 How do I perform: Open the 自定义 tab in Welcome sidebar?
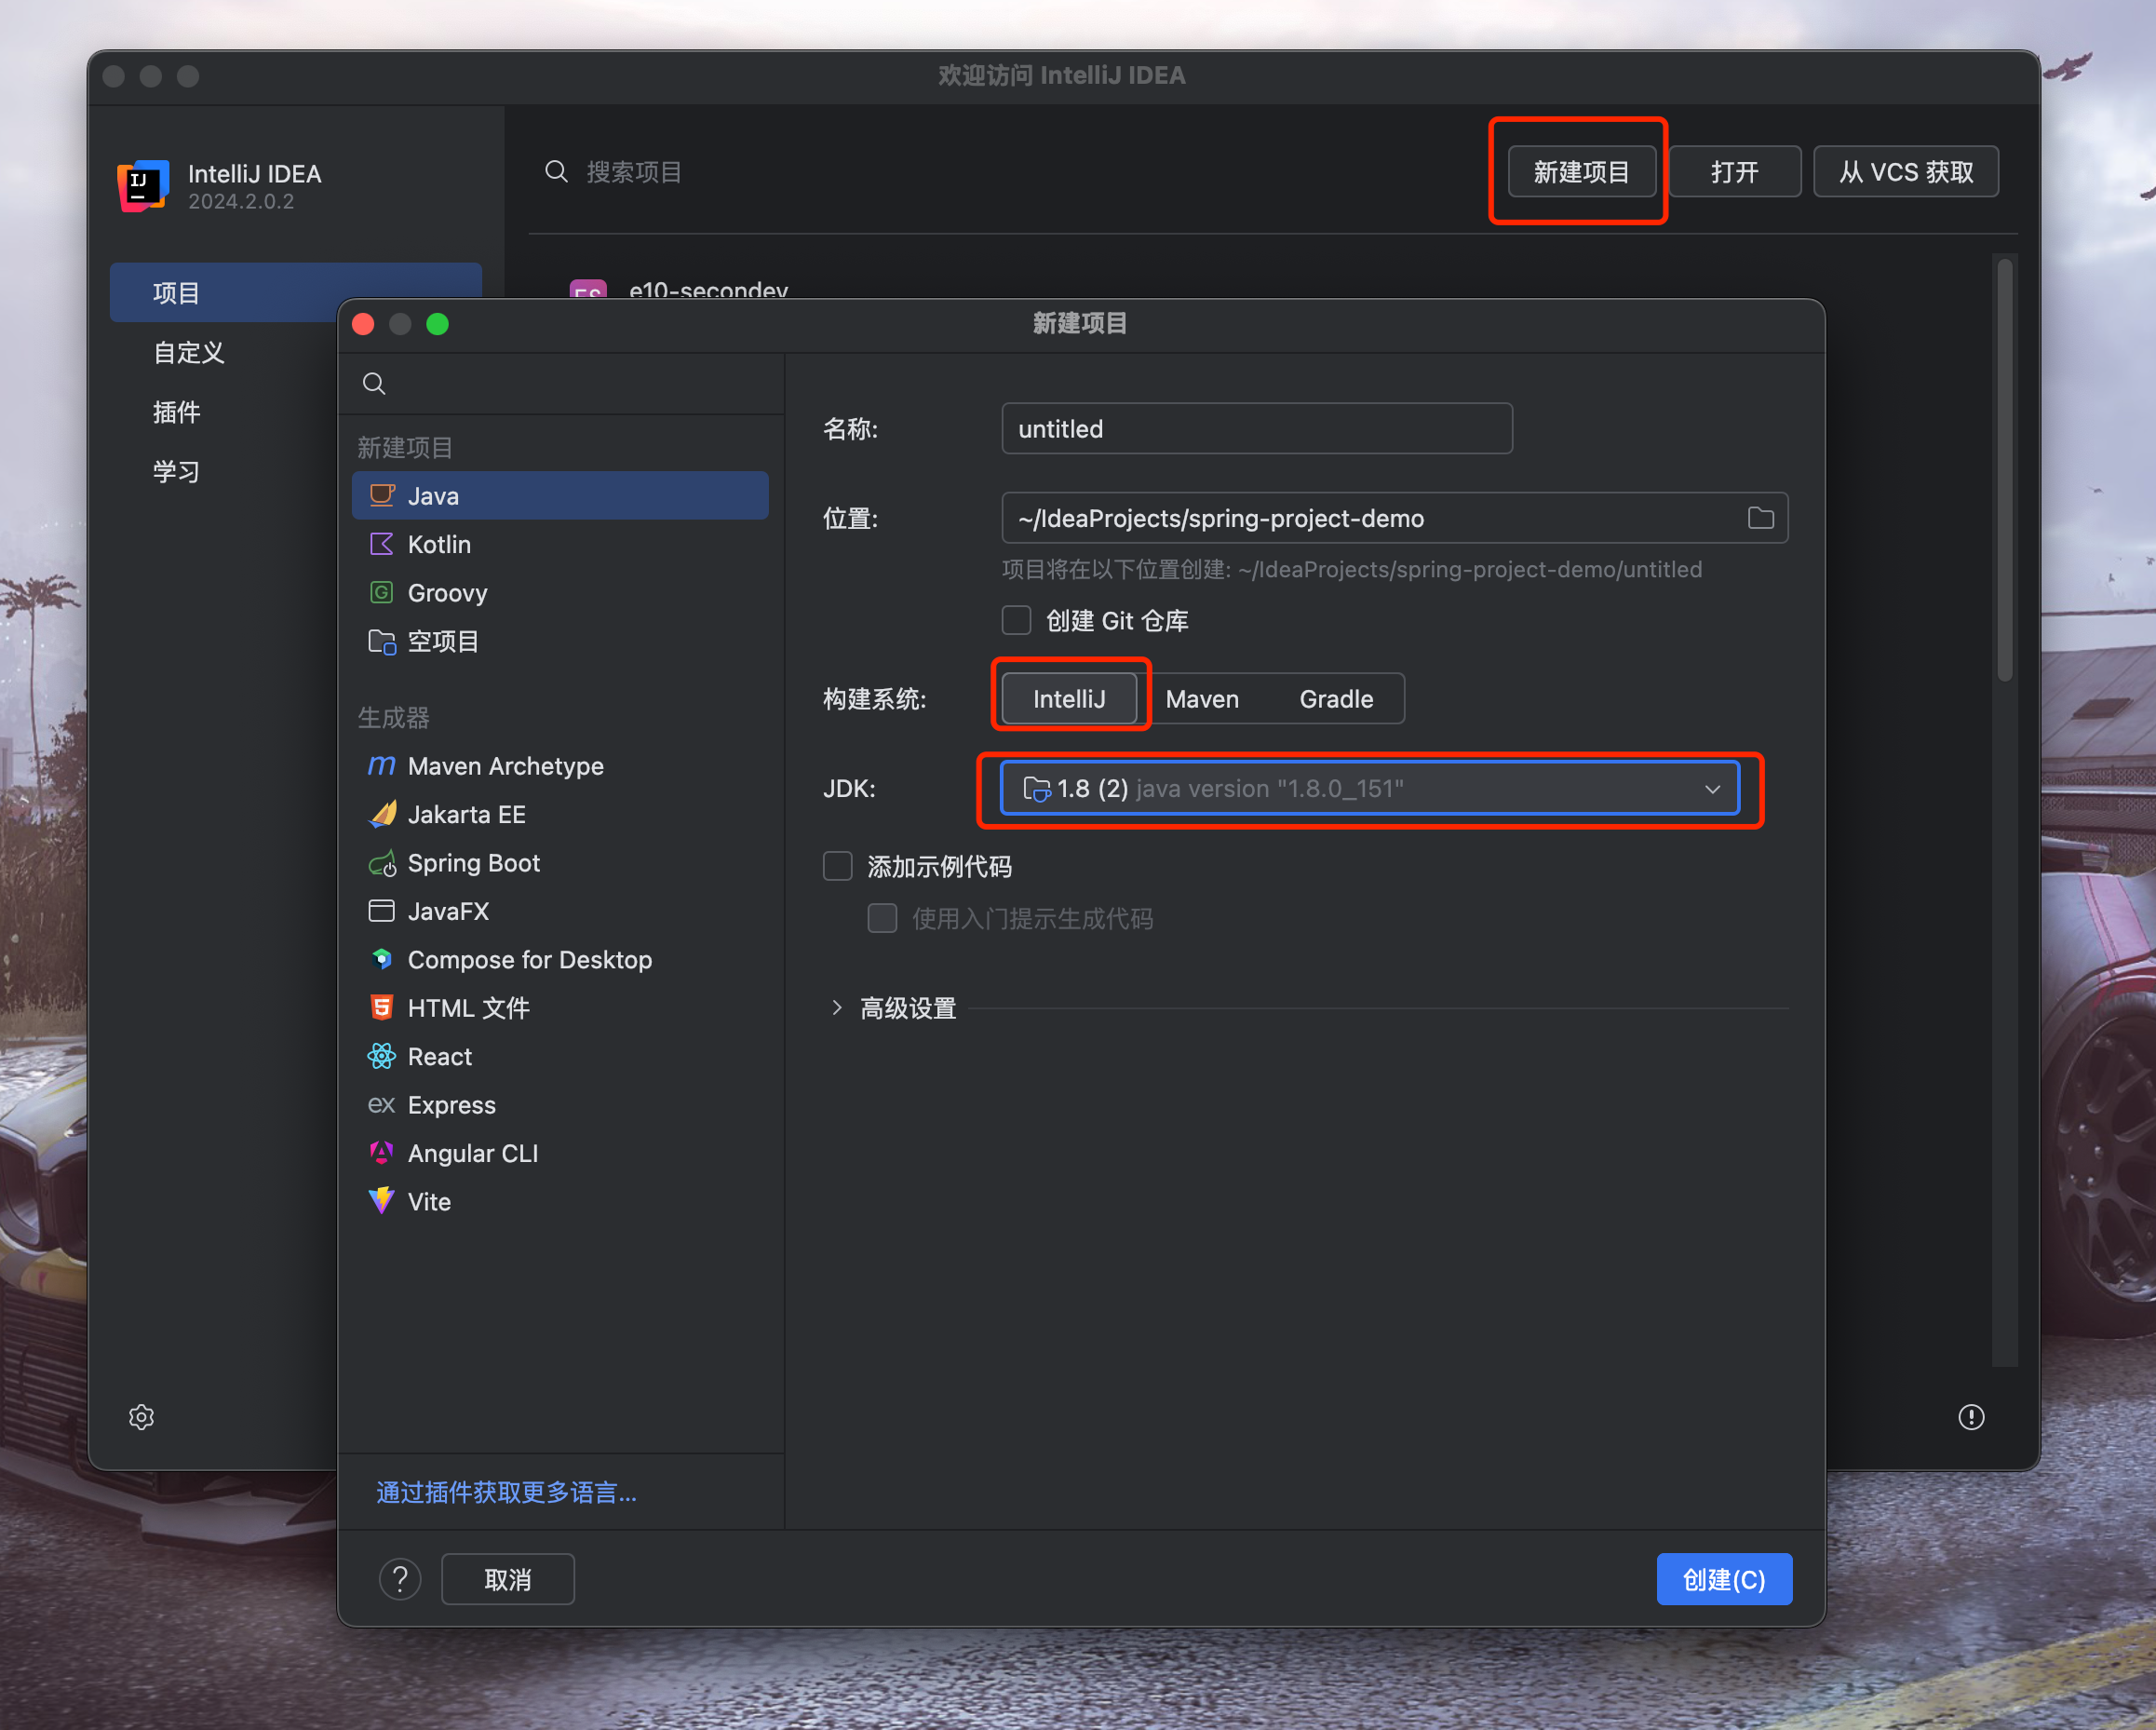coord(188,352)
